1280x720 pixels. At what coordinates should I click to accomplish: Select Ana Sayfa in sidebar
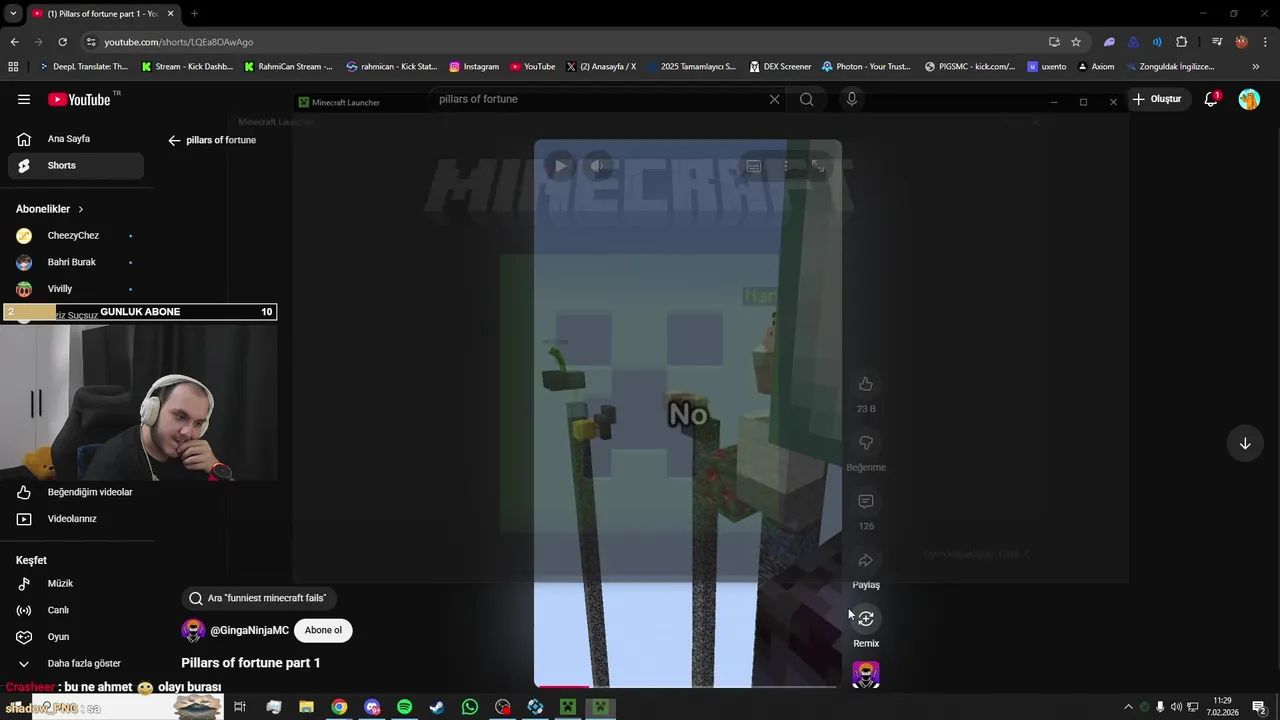(x=76, y=139)
